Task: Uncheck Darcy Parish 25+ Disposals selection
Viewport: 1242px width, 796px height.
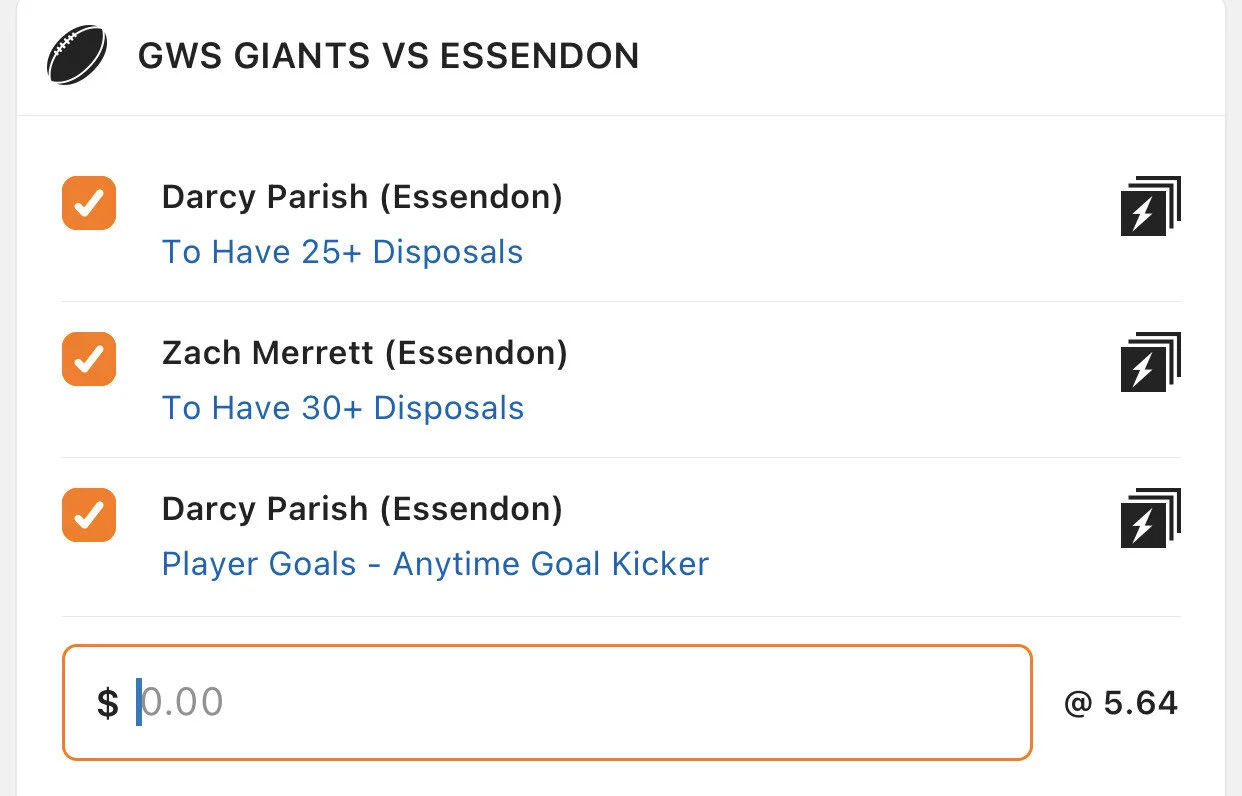Action: [89, 203]
